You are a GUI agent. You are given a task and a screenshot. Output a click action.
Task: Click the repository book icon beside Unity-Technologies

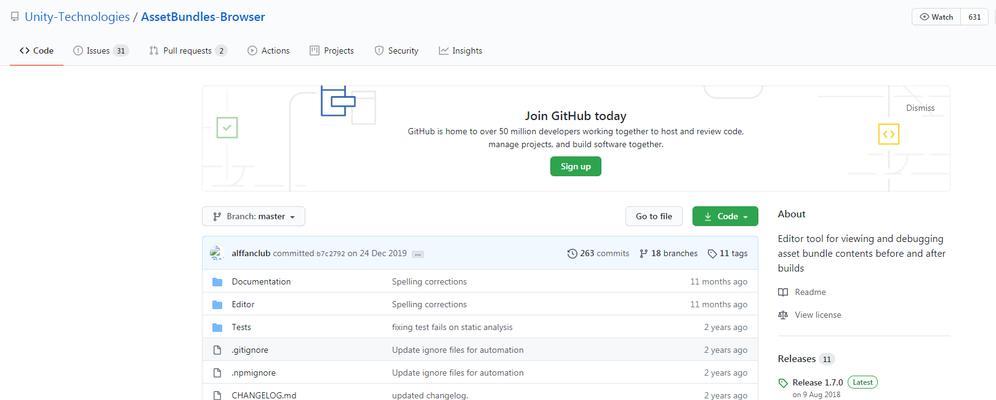(15, 17)
